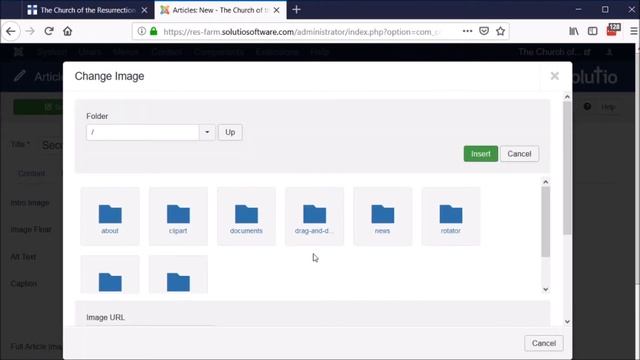Open a new browser tab
Screen dimensions: 640x360
296,10
